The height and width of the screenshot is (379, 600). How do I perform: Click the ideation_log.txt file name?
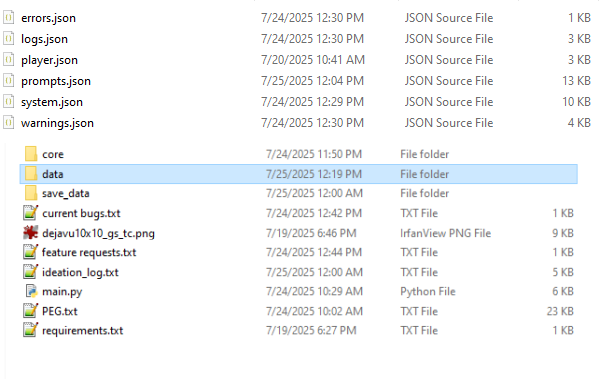pyautogui.click(x=80, y=273)
